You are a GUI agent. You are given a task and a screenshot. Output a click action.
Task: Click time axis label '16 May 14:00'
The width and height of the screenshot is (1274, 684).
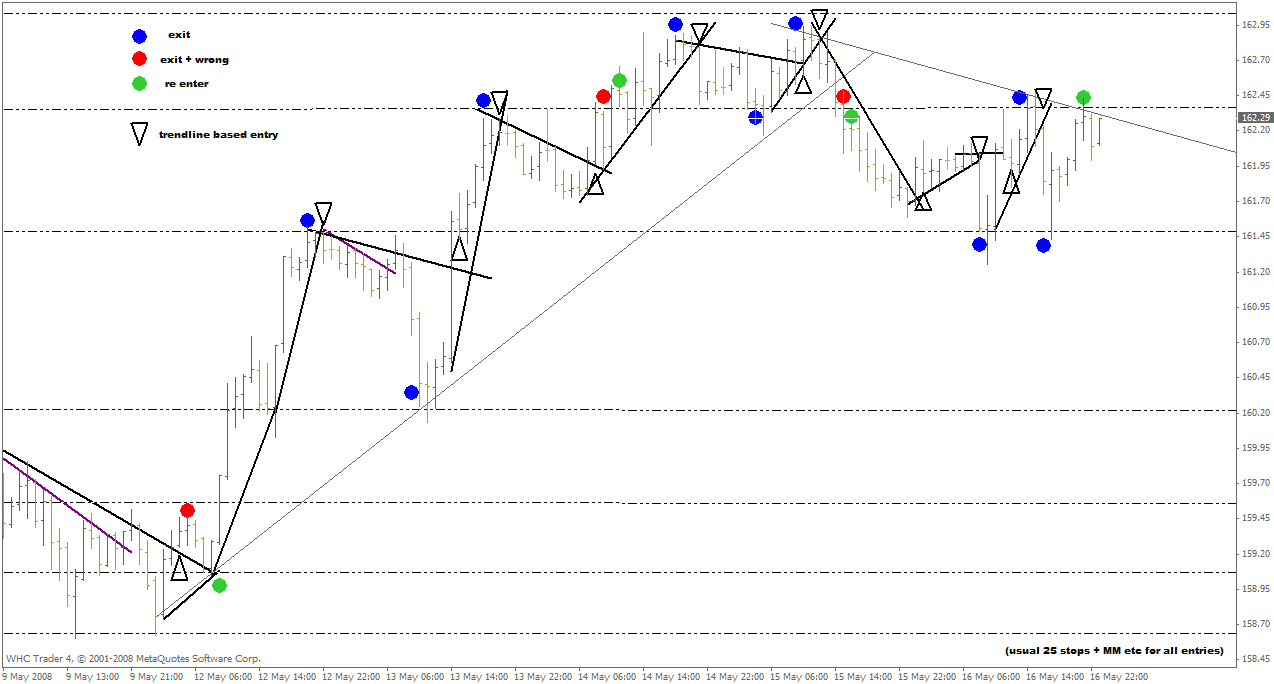coord(1055,676)
